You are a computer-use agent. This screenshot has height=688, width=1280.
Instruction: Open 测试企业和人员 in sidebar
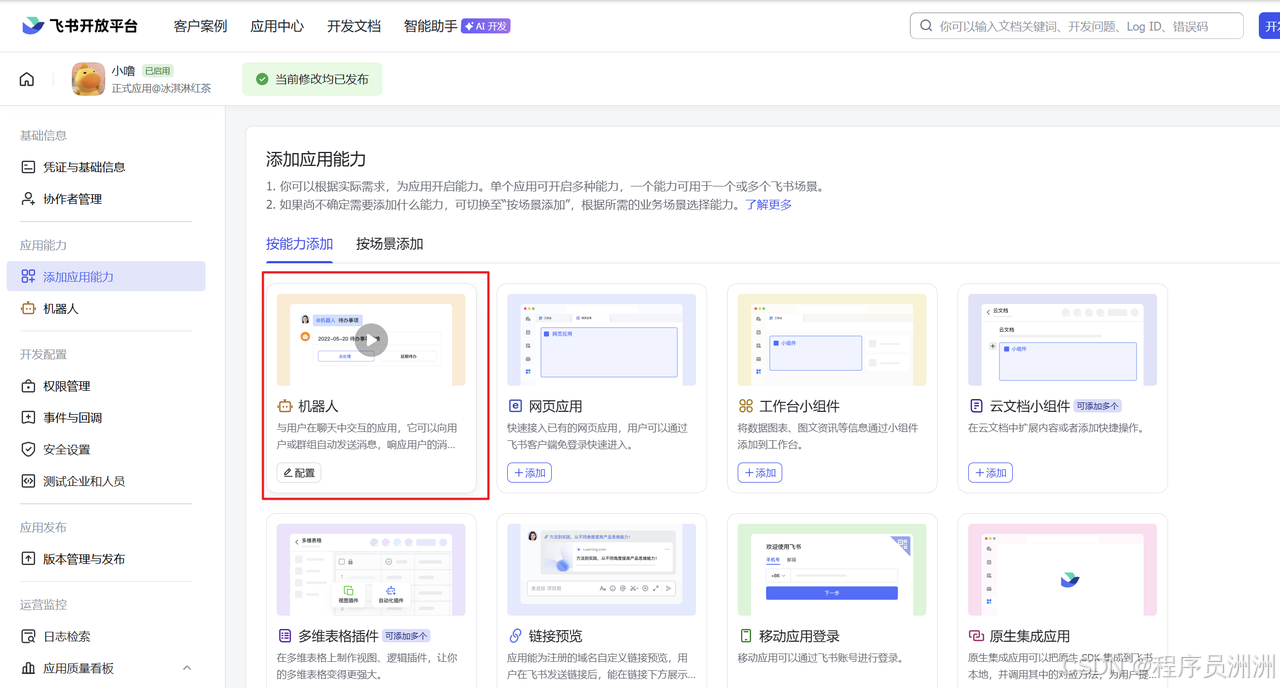coord(106,481)
